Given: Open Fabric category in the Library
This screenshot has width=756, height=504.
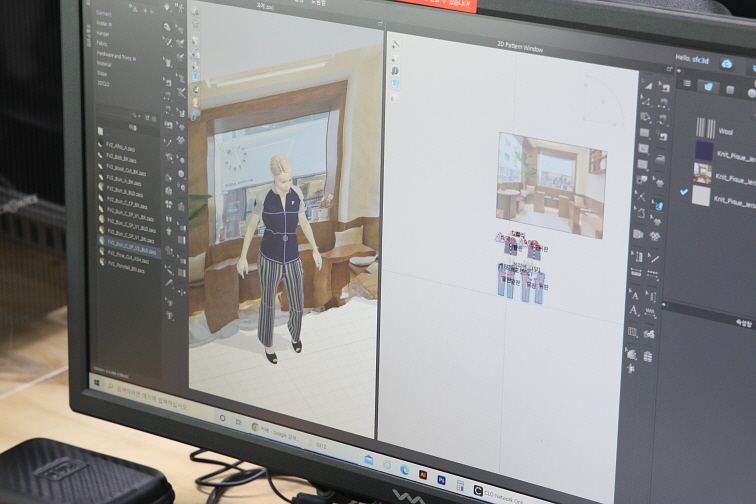Looking at the screenshot, I should pos(102,43).
